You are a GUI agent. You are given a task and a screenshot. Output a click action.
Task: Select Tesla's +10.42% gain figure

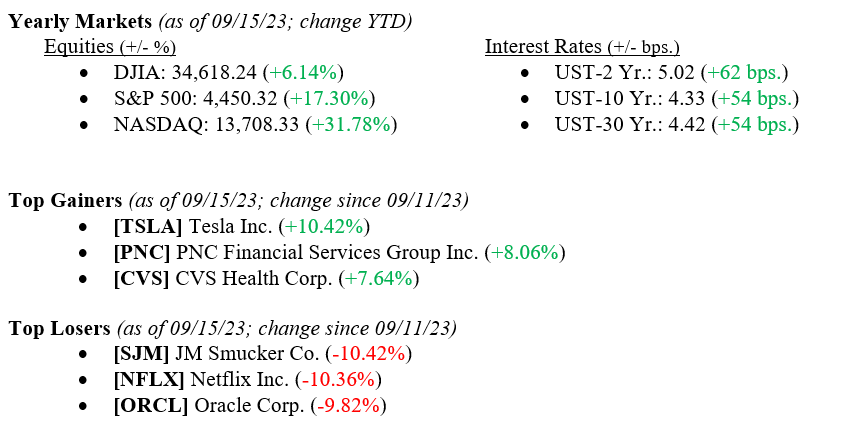327,227
